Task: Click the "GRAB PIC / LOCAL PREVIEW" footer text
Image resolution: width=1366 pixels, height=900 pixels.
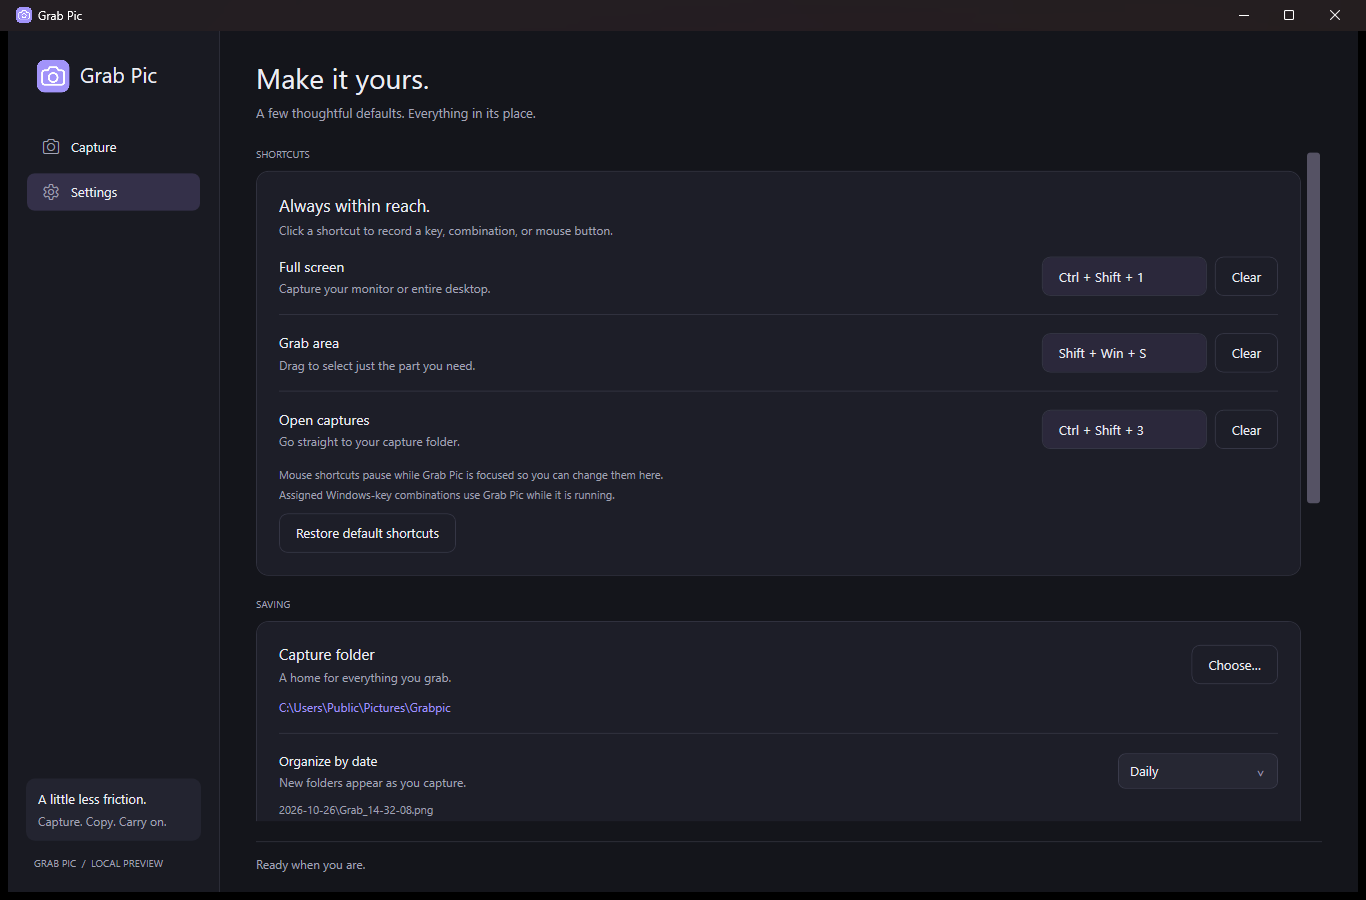Action: [x=98, y=863]
